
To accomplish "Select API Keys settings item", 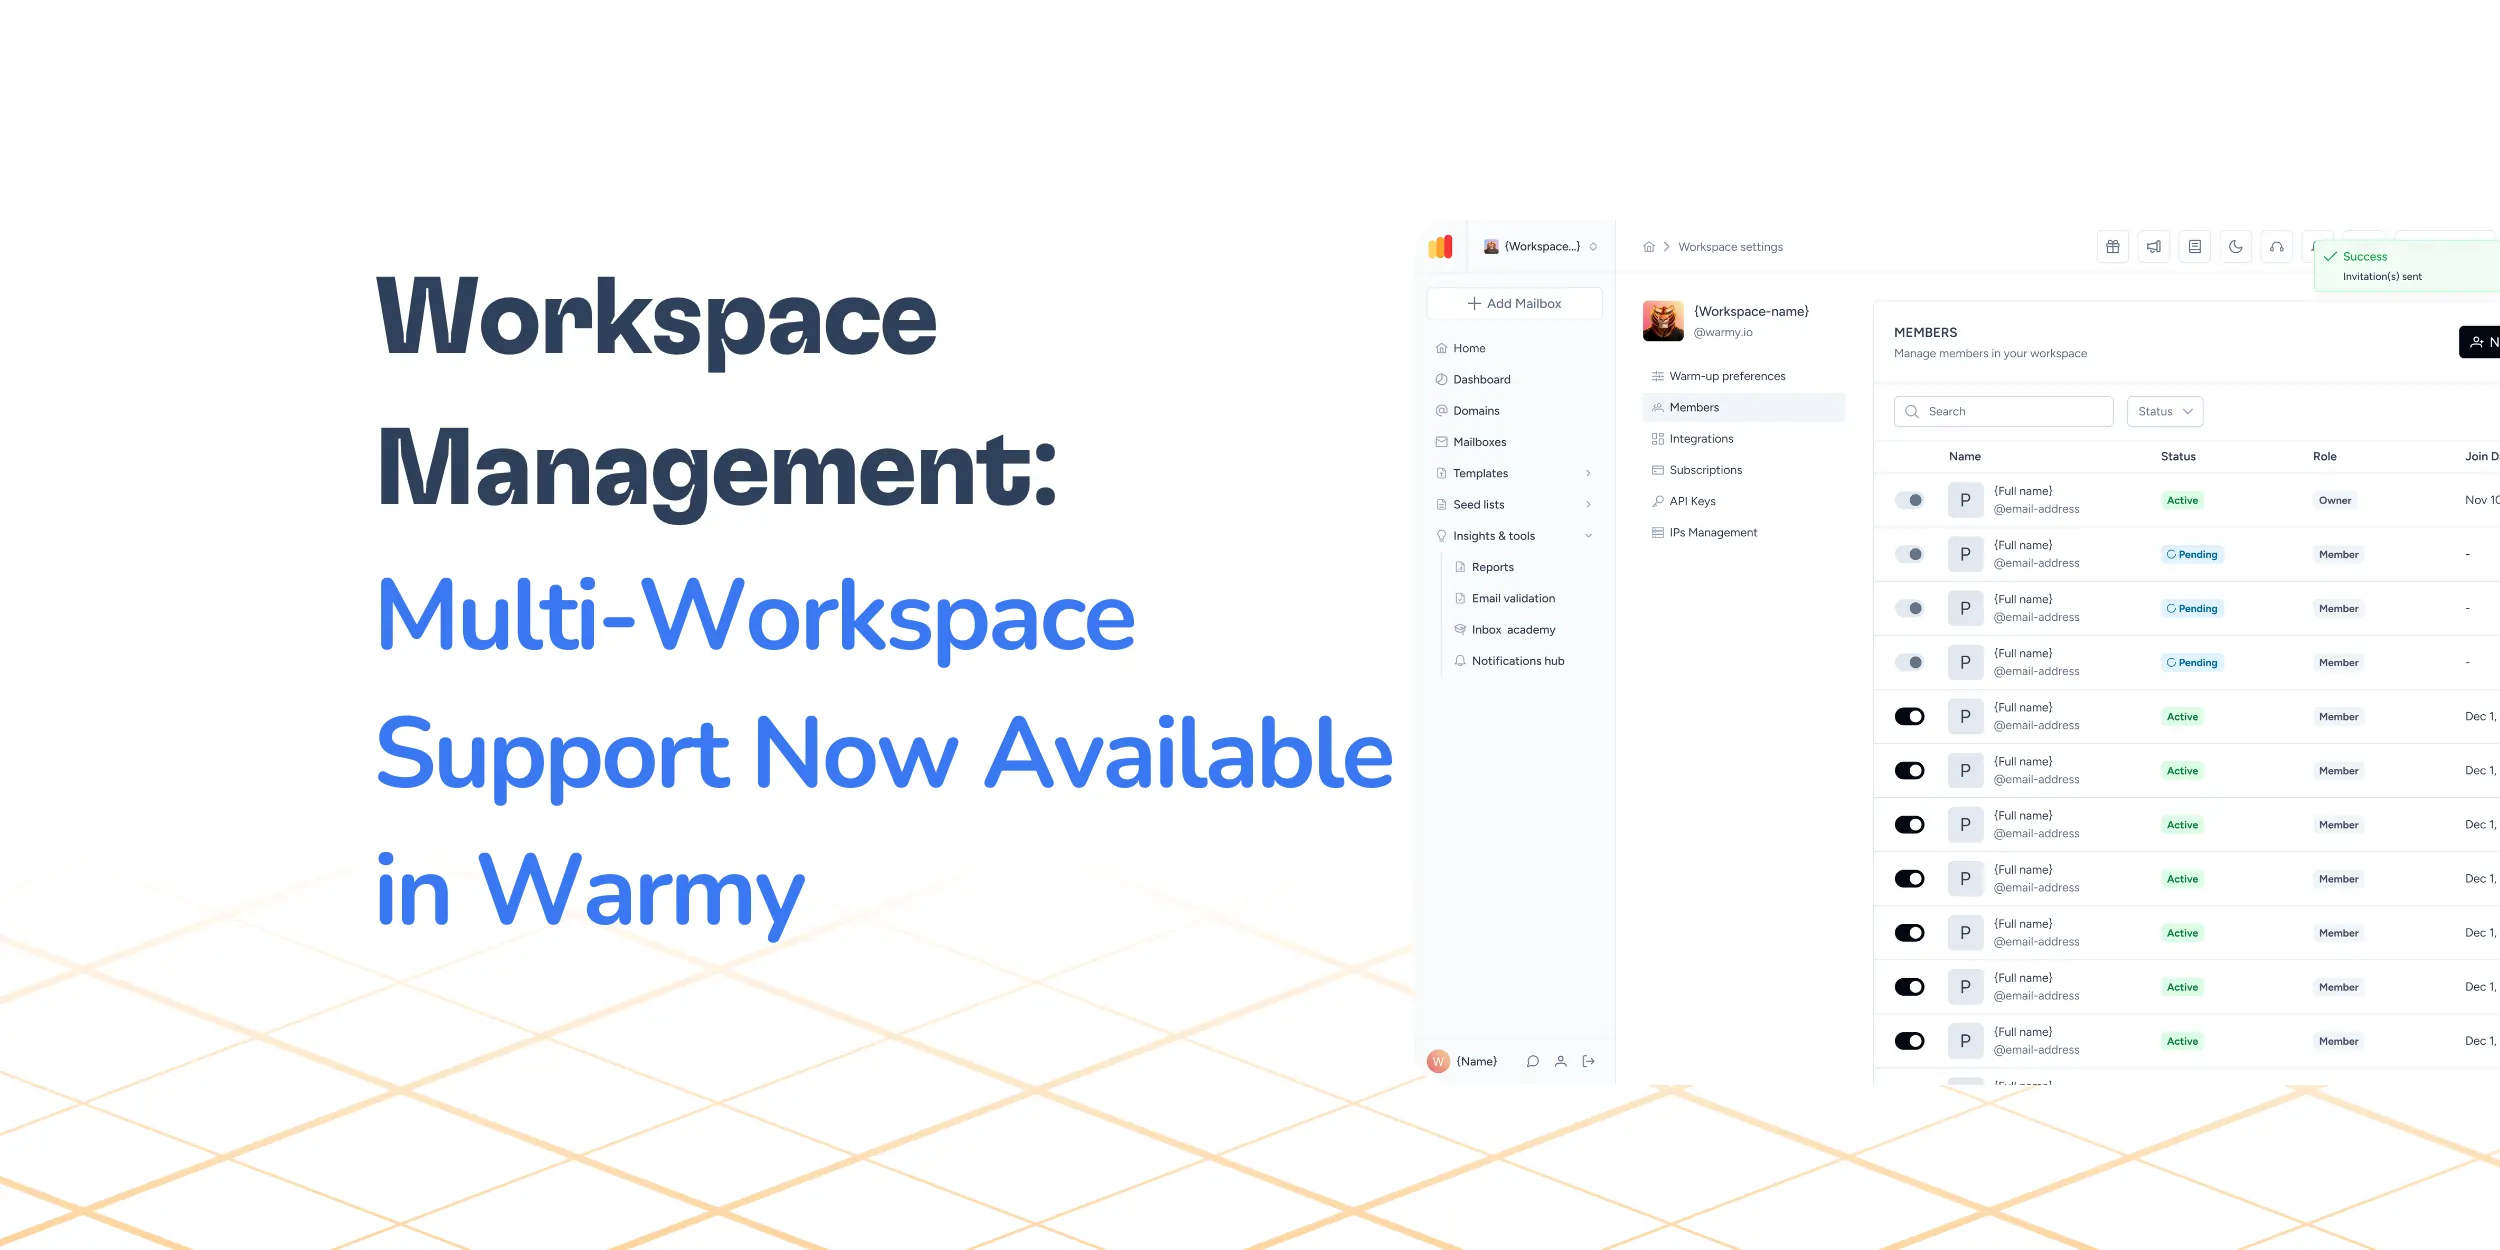I will coord(1692,501).
